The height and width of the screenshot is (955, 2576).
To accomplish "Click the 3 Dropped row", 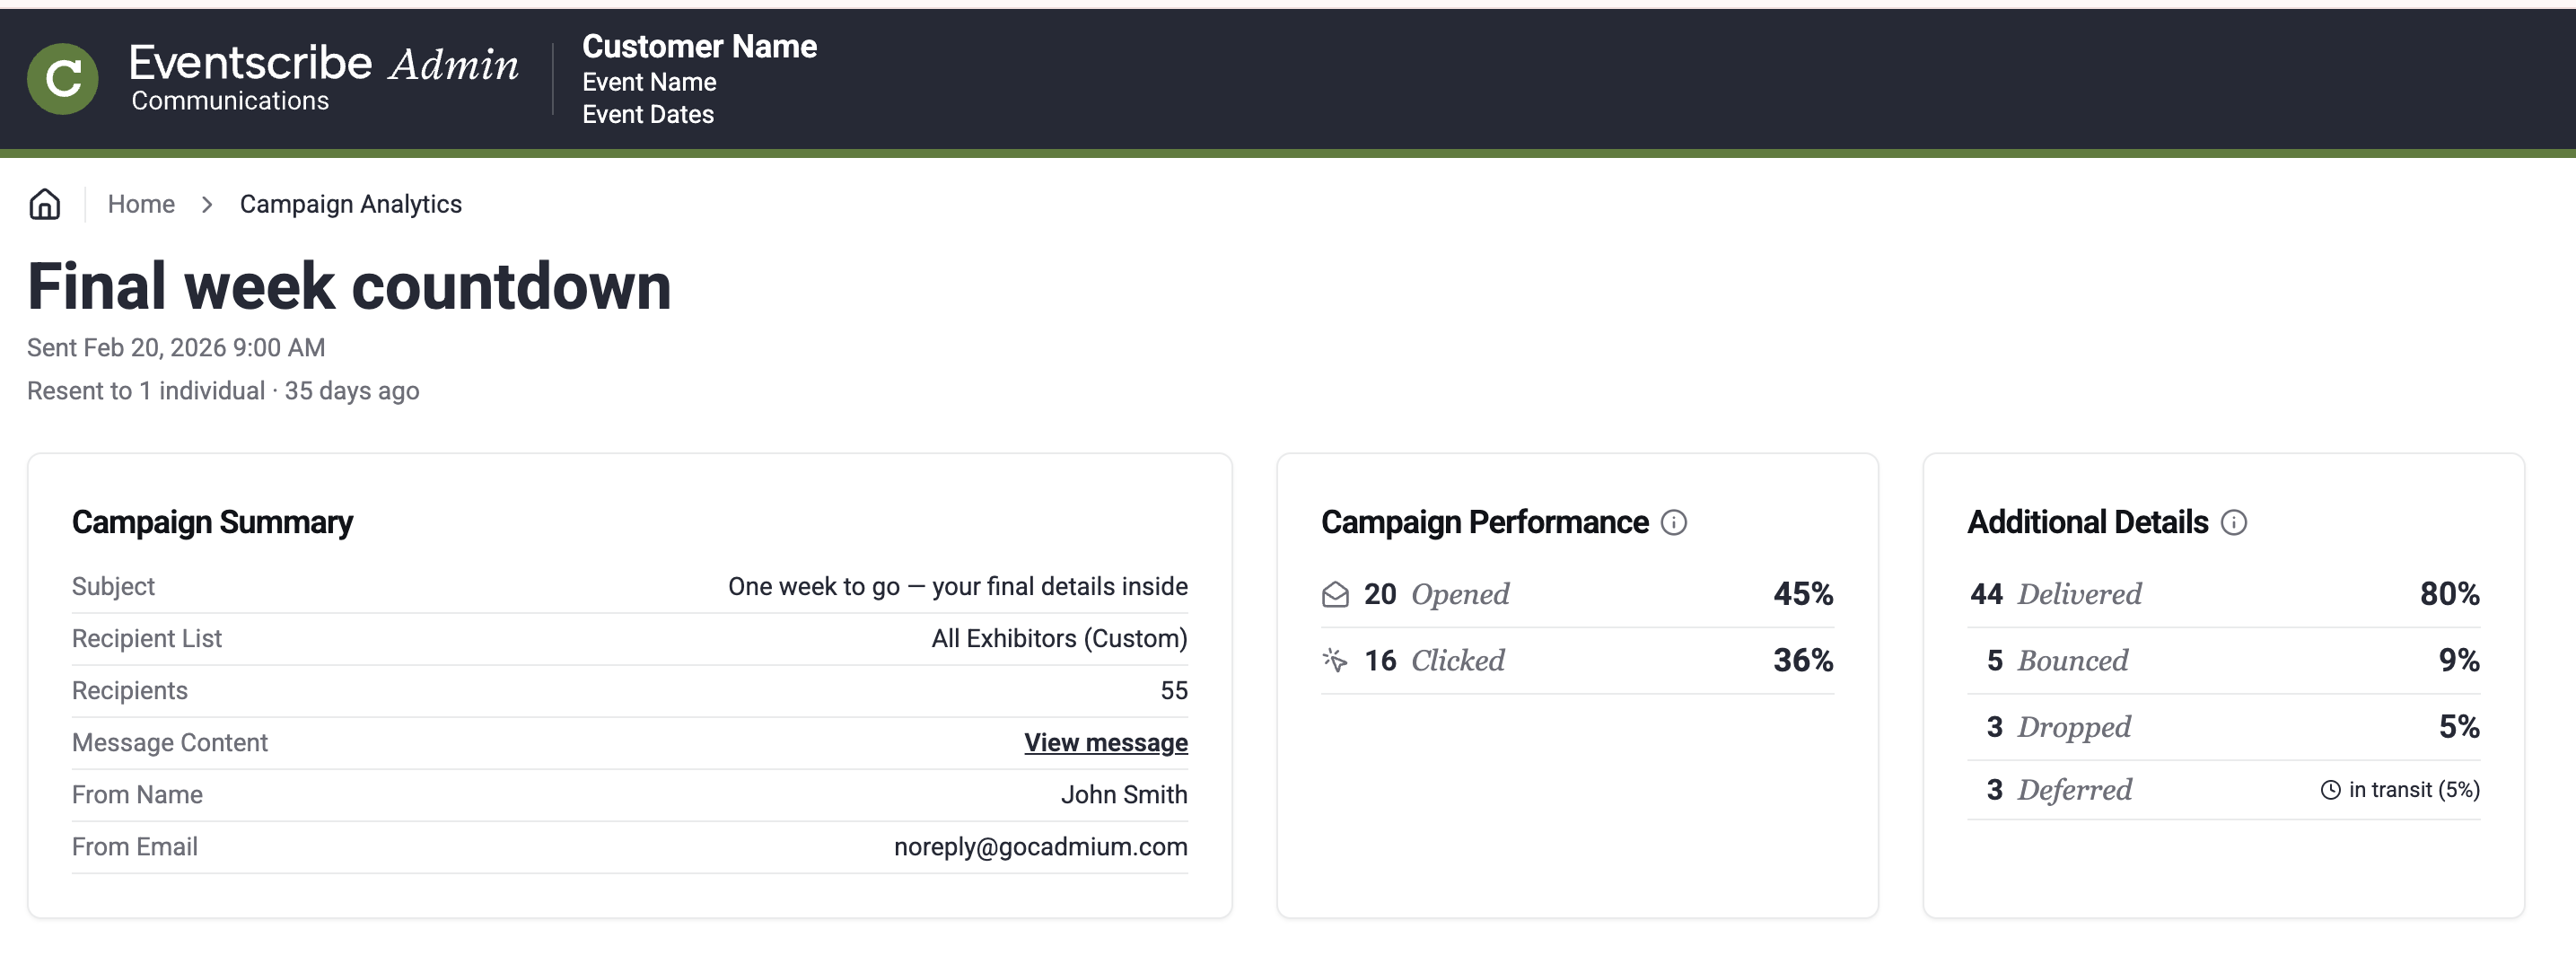I will (2224, 727).
